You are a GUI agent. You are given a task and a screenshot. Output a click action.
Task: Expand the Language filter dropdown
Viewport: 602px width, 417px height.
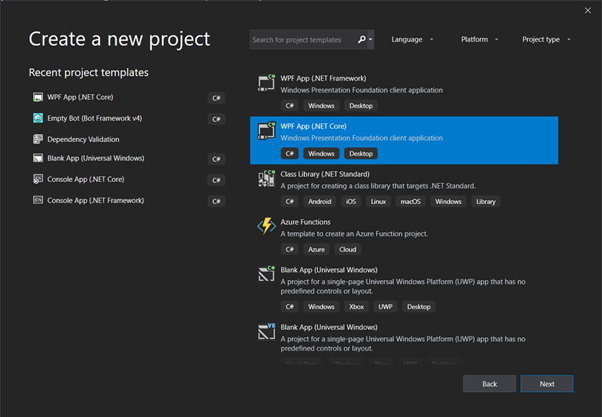(x=412, y=40)
